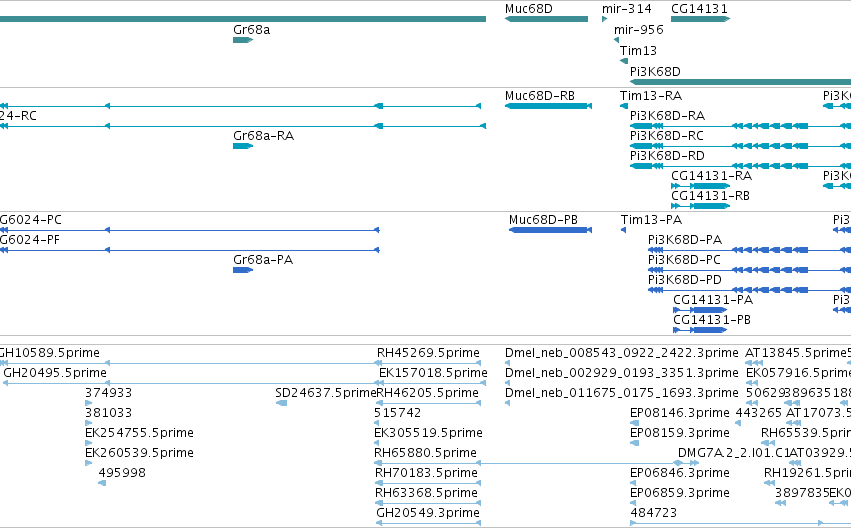This screenshot has width=851, height=528.
Task: Click the Gr68a-PA protein label
Action: click(263, 260)
